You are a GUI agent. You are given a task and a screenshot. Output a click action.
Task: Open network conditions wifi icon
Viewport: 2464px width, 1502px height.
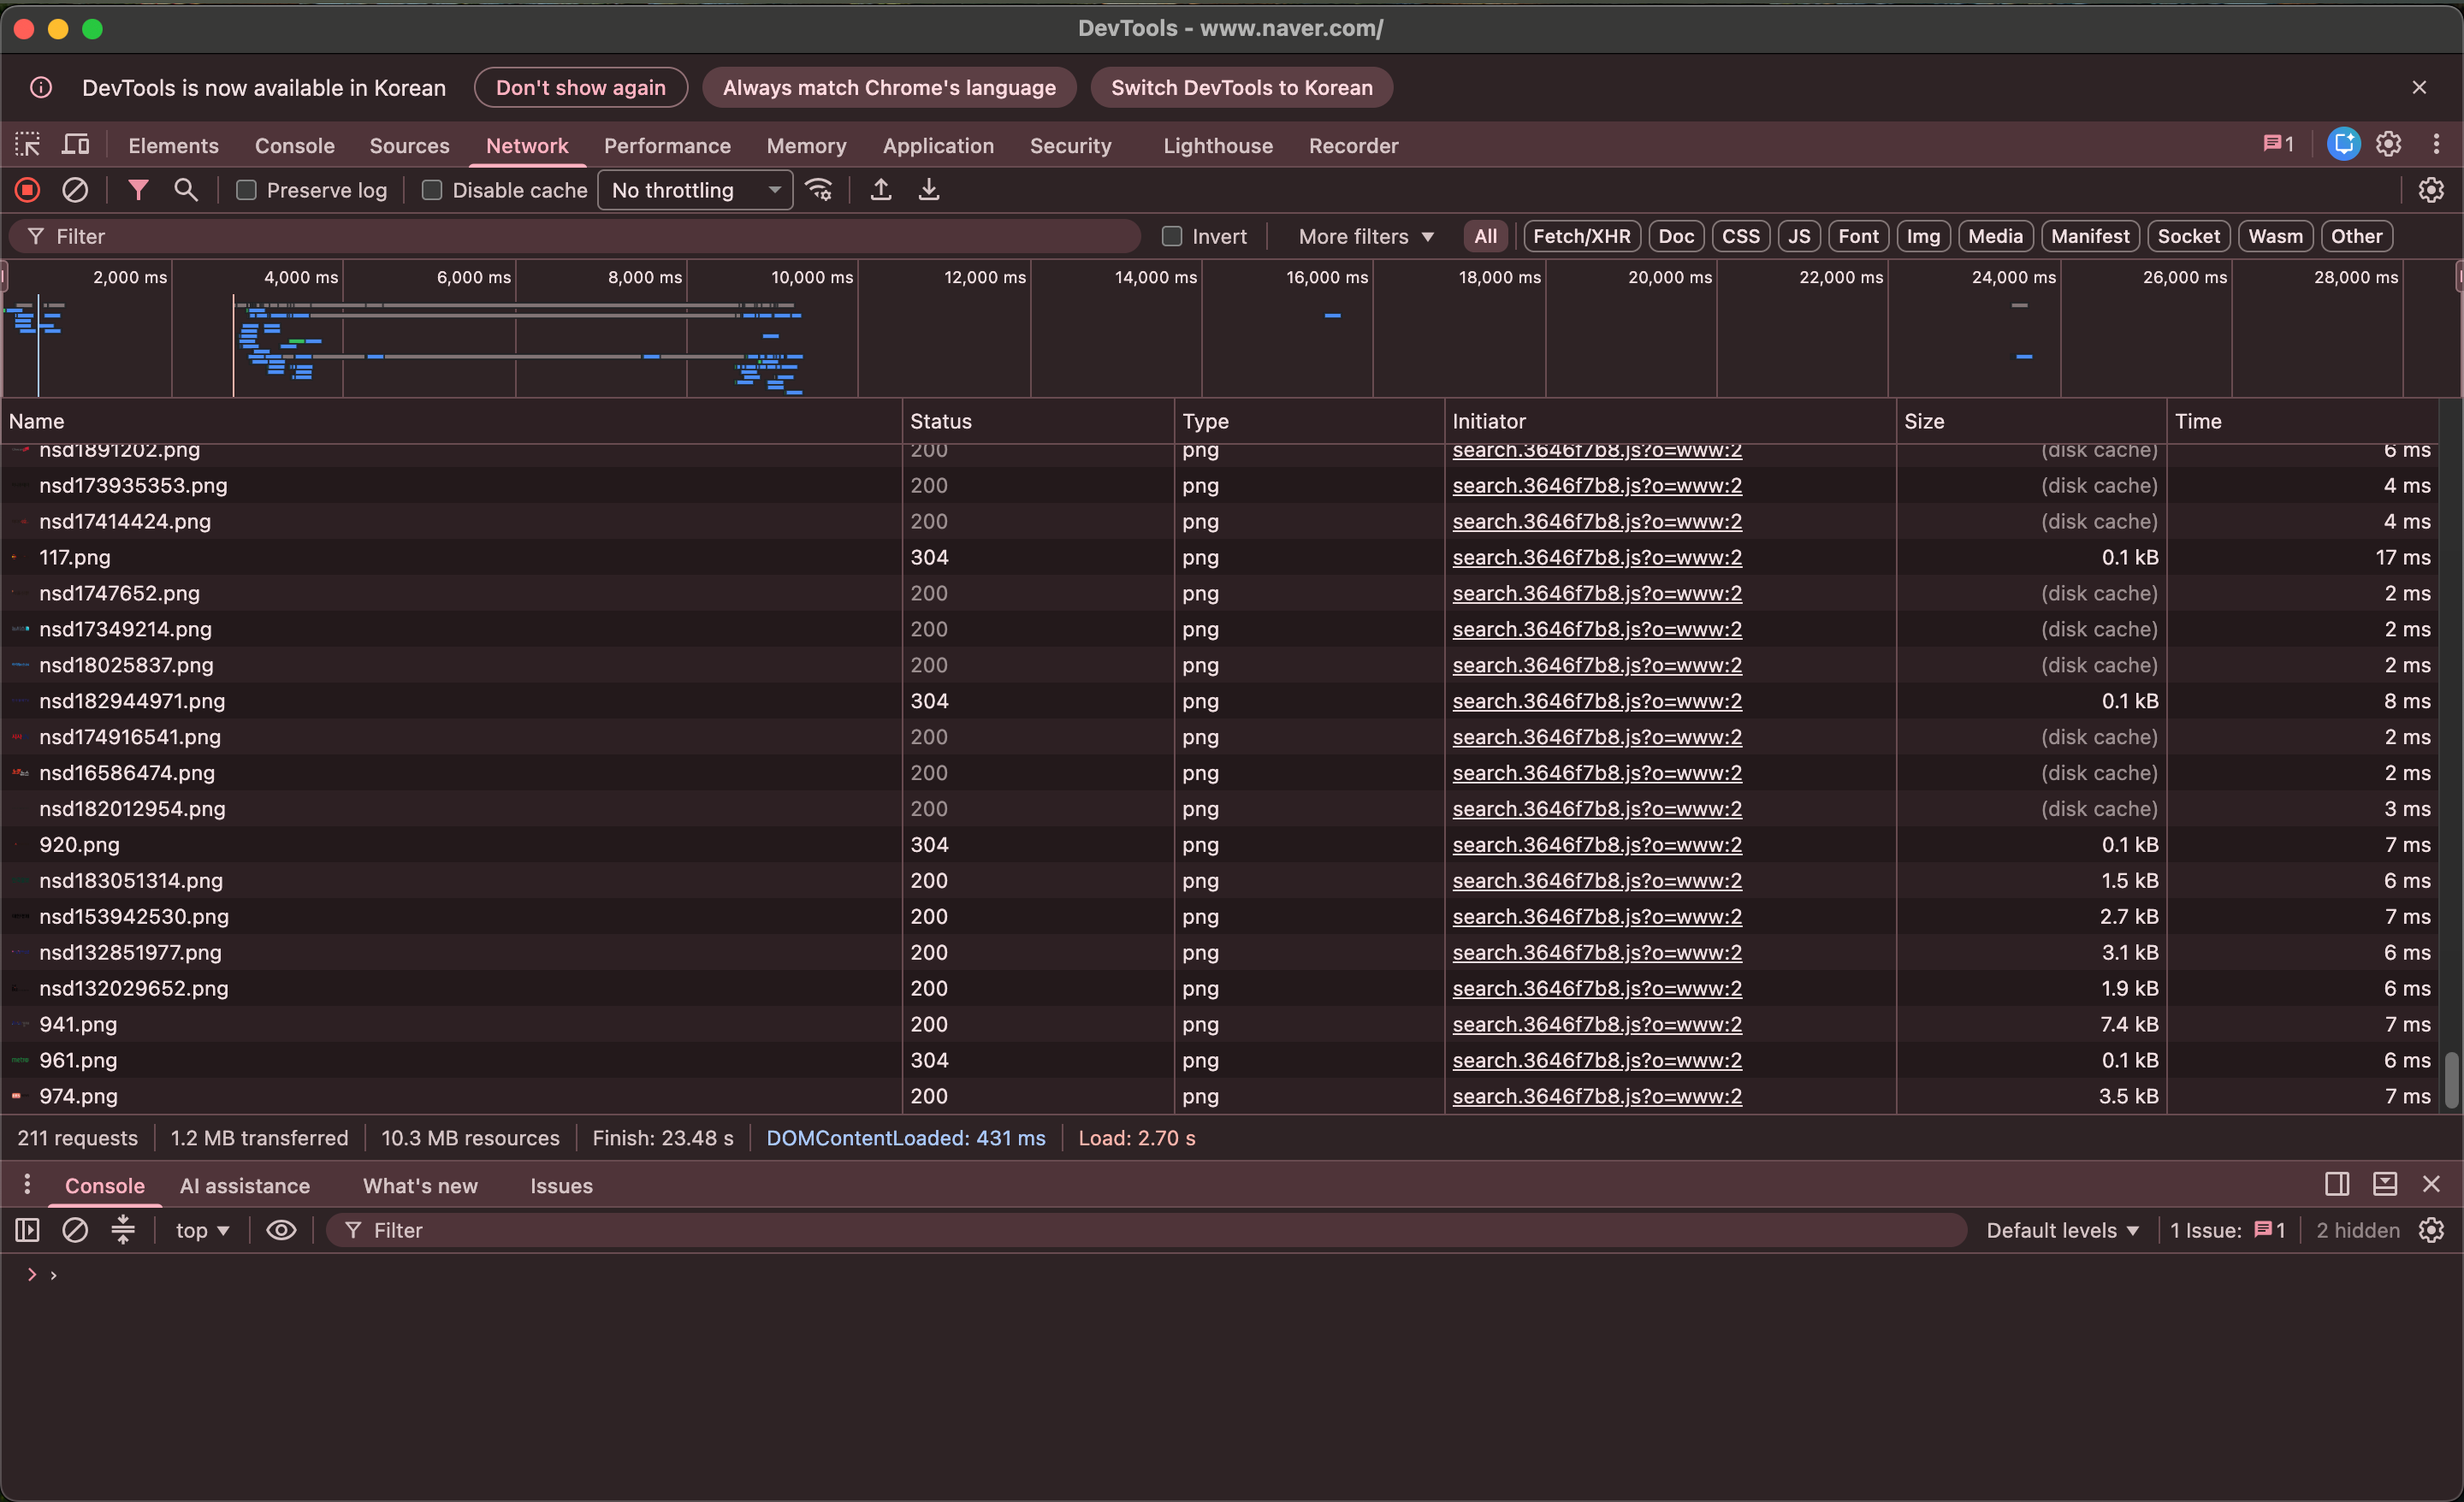(x=819, y=190)
